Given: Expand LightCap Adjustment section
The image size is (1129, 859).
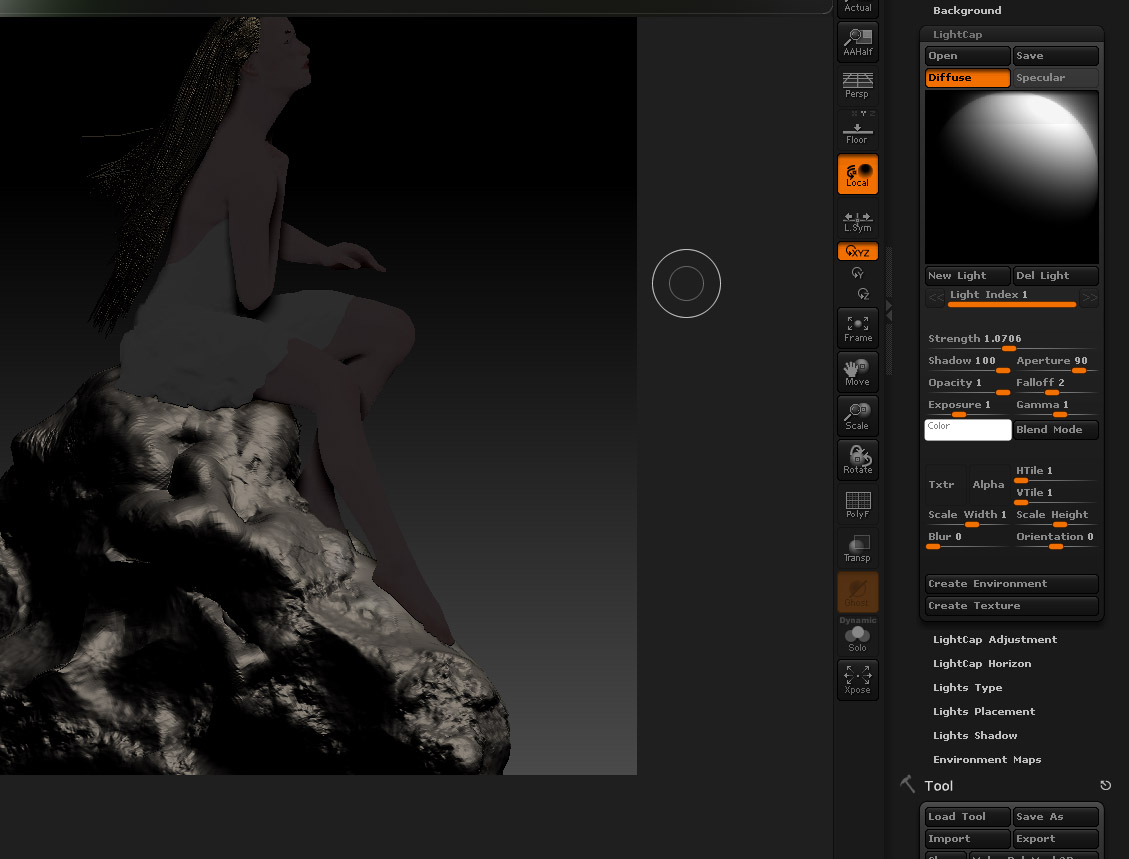Looking at the screenshot, I should 995,639.
